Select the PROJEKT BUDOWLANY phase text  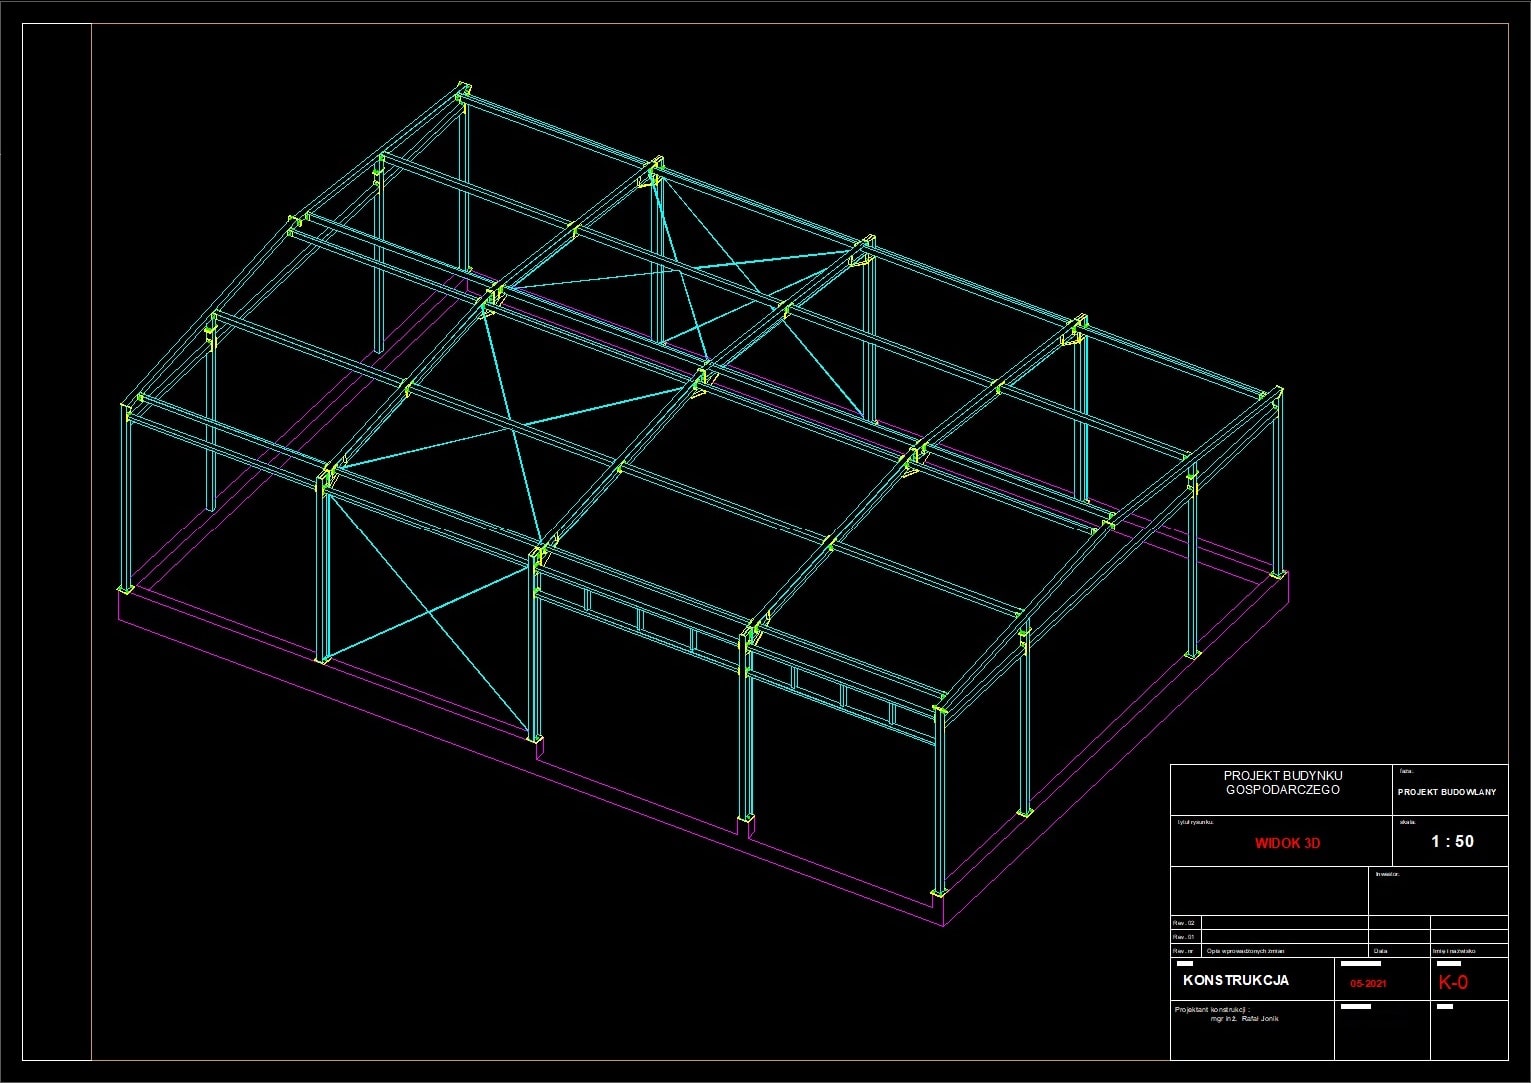(x=1446, y=792)
